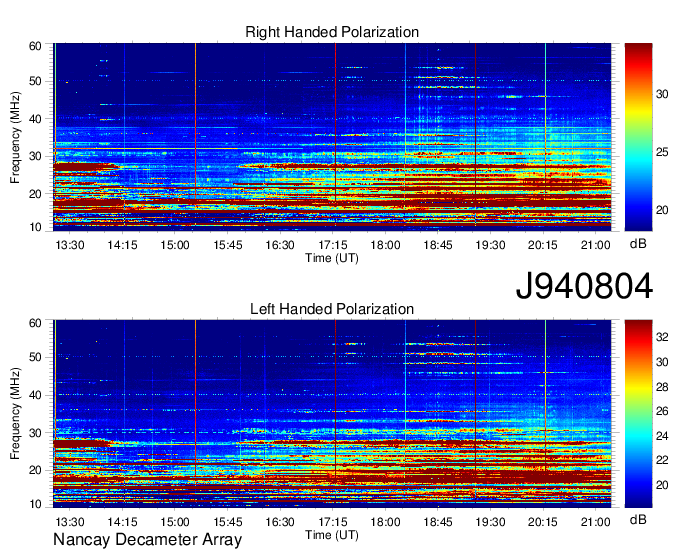Click the Time (UT) label under Right Handed plot
Screen dimensions: 680x552
tap(332, 258)
